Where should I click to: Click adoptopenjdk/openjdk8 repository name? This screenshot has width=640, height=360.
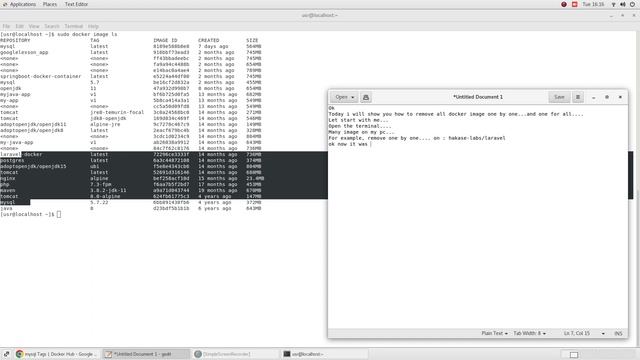pyautogui.click(x=31, y=130)
